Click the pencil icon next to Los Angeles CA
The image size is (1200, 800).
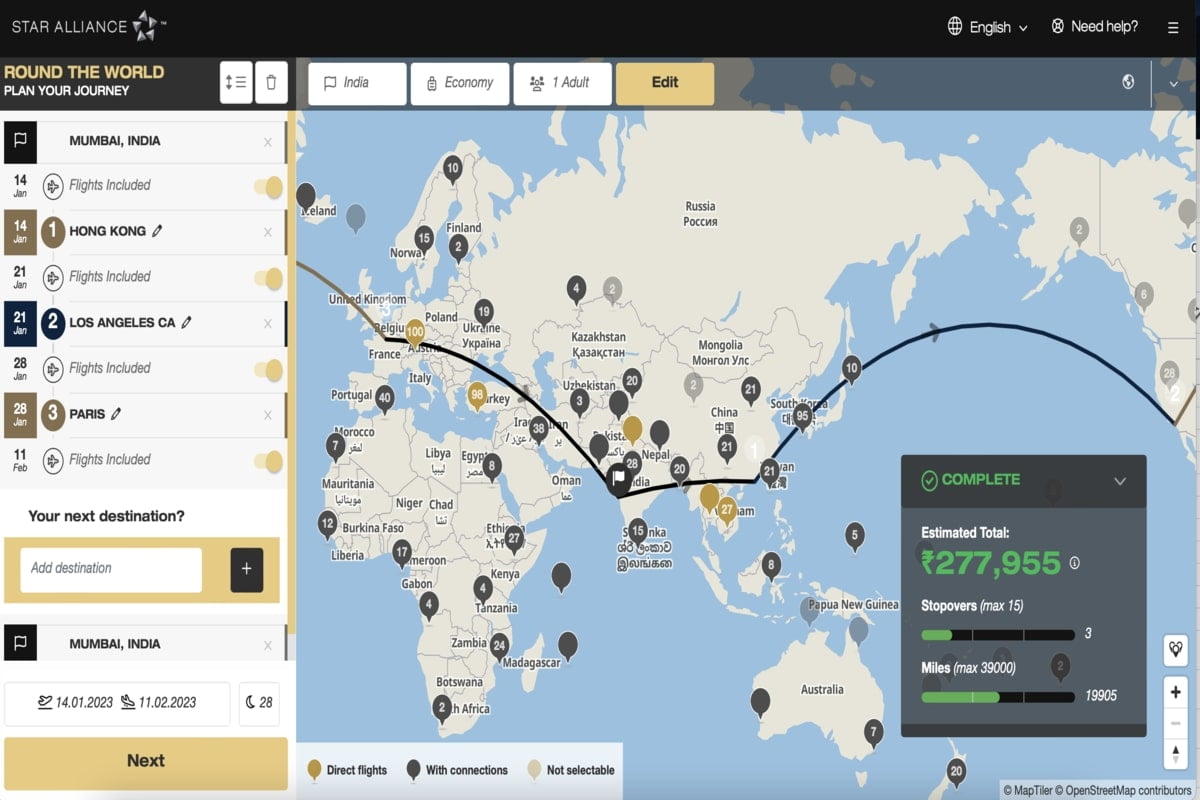click(186, 323)
